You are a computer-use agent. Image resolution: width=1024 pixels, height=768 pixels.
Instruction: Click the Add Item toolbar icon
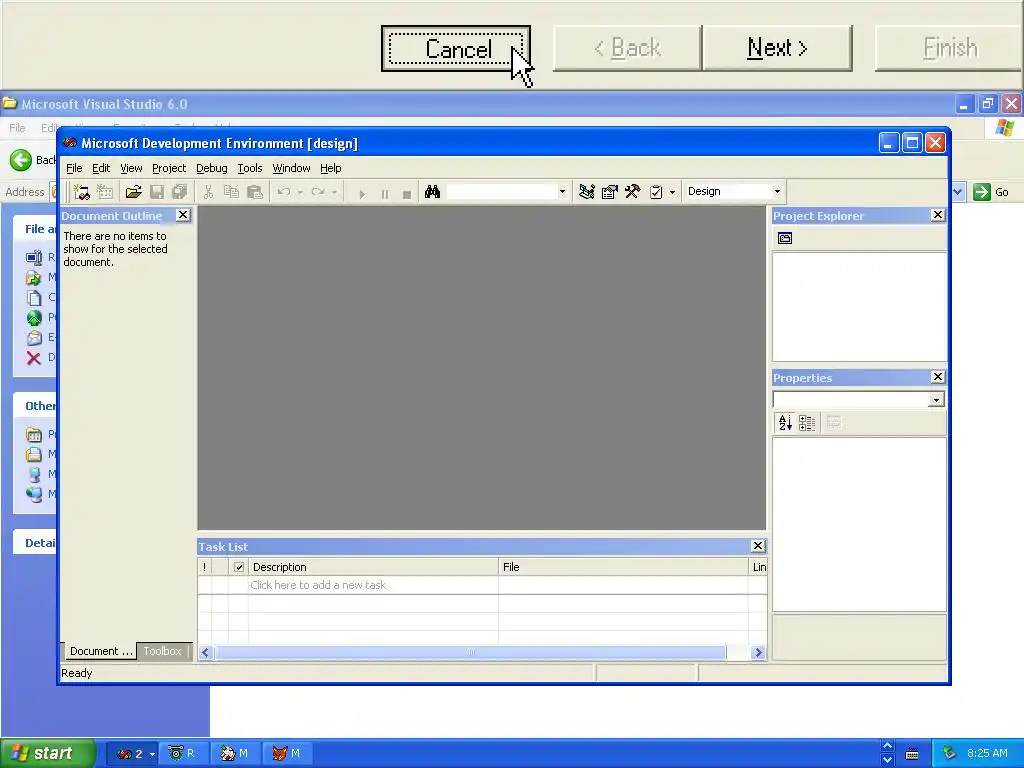pyautogui.click(x=104, y=192)
